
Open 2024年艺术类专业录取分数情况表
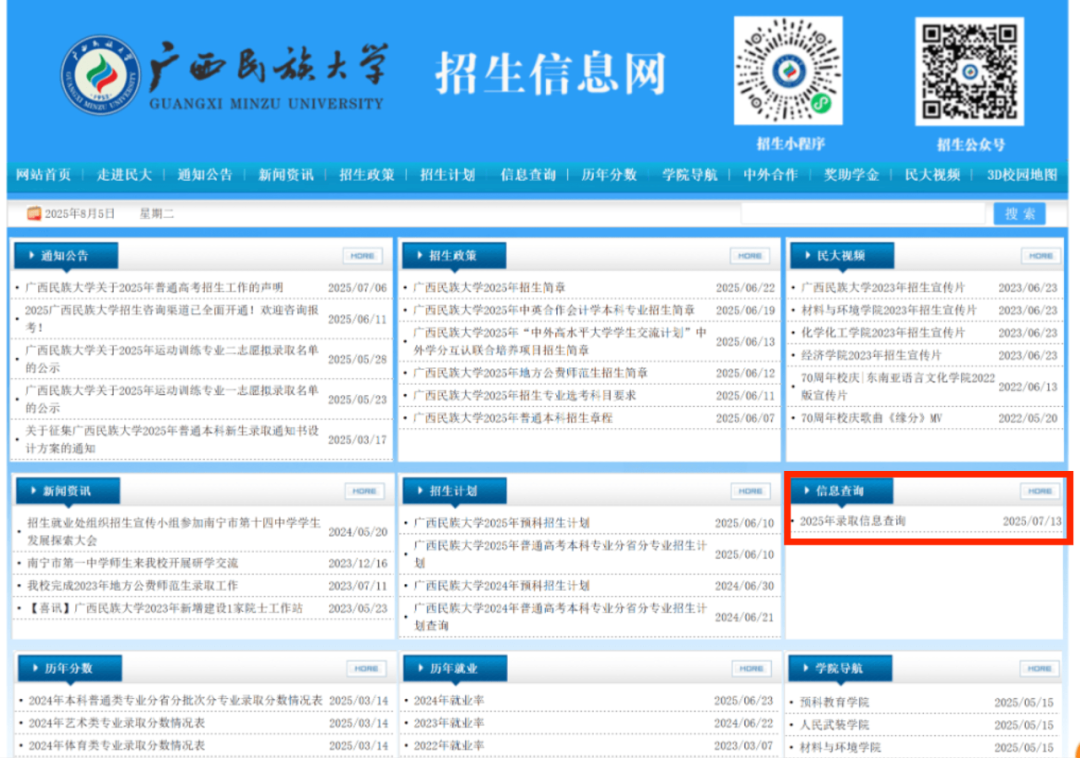pyautogui.click(x=117, y=723)
